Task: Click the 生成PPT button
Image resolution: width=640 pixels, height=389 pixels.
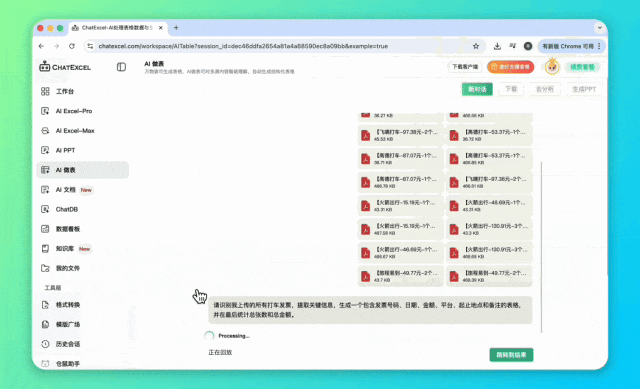Action: pos(584,89)
